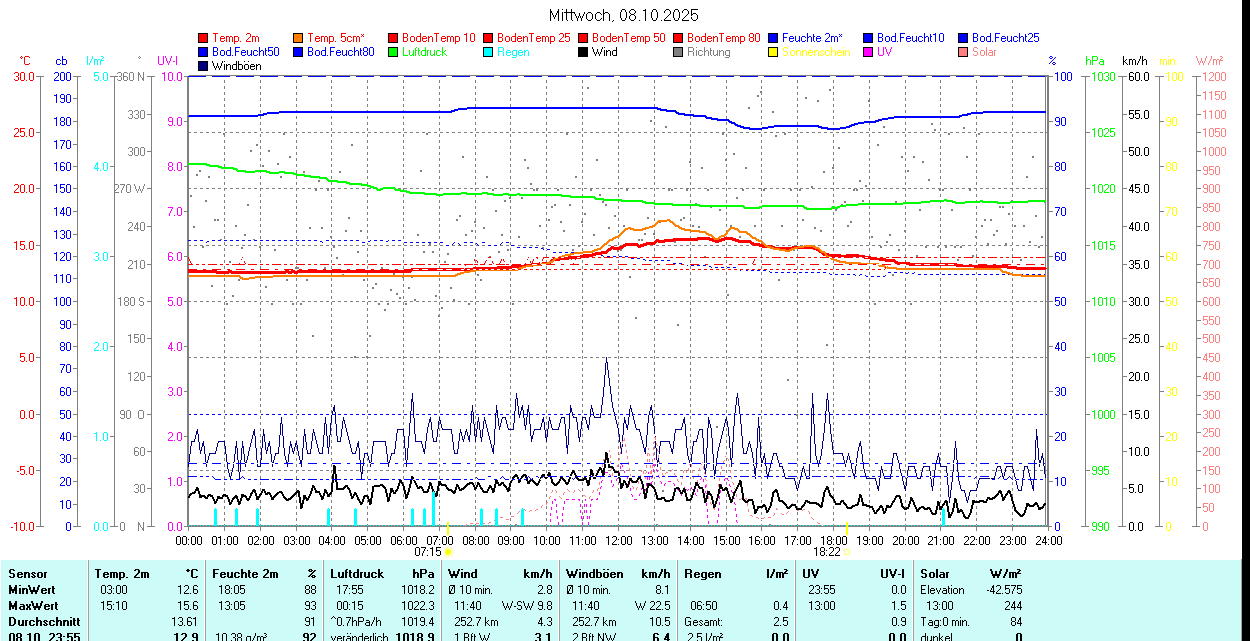1250x641 pixels.
Task: Click the sunset marker 18:22
Action: pyautogui.click(x=826, y=551)
